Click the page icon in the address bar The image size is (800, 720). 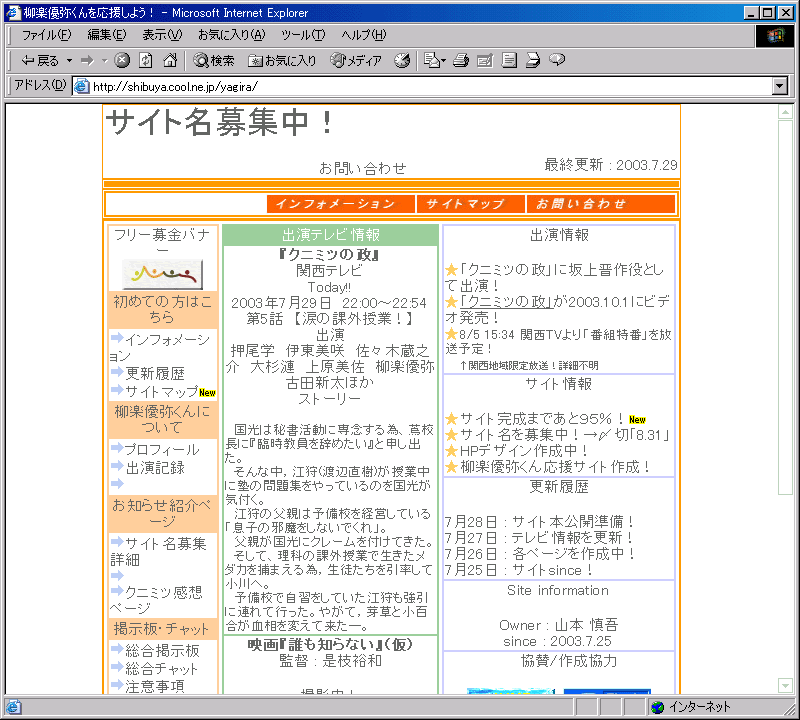point(81,86)
